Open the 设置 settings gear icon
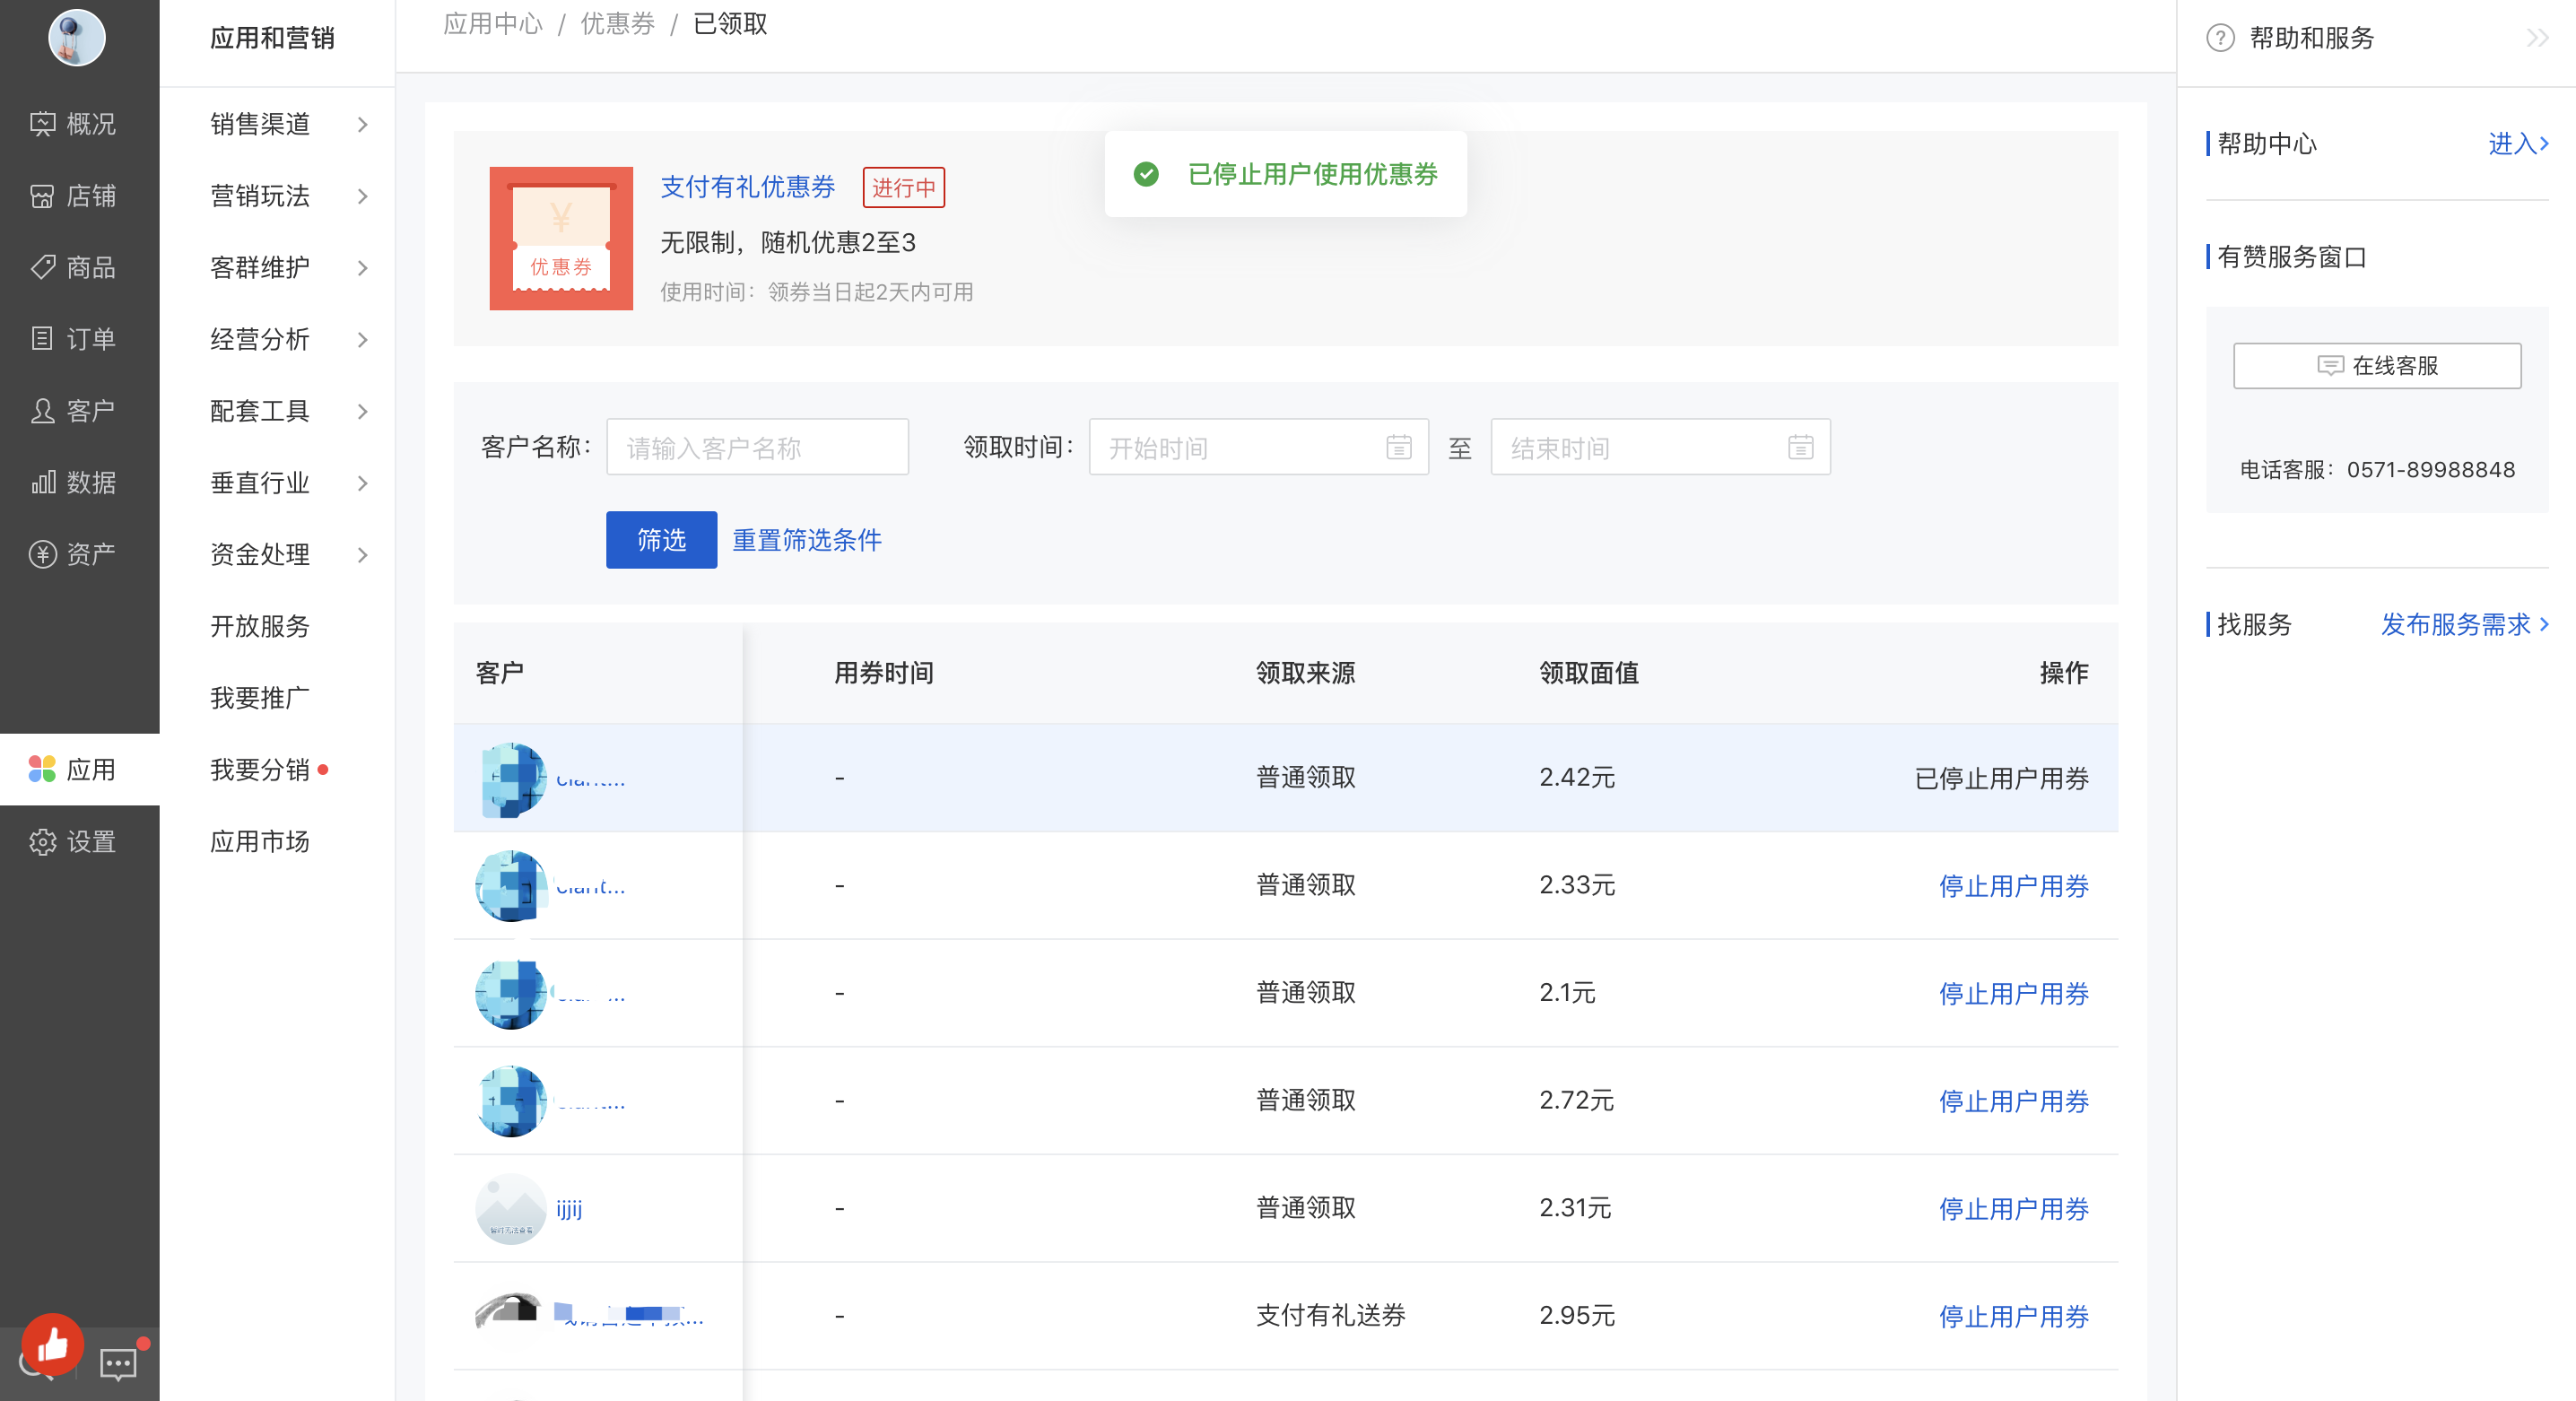Viewport: 2576px width, 1401px height. click(42, 842)
